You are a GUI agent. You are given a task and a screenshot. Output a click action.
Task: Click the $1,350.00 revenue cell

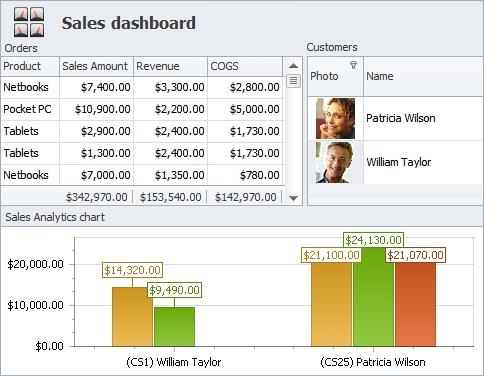[170, 175]
